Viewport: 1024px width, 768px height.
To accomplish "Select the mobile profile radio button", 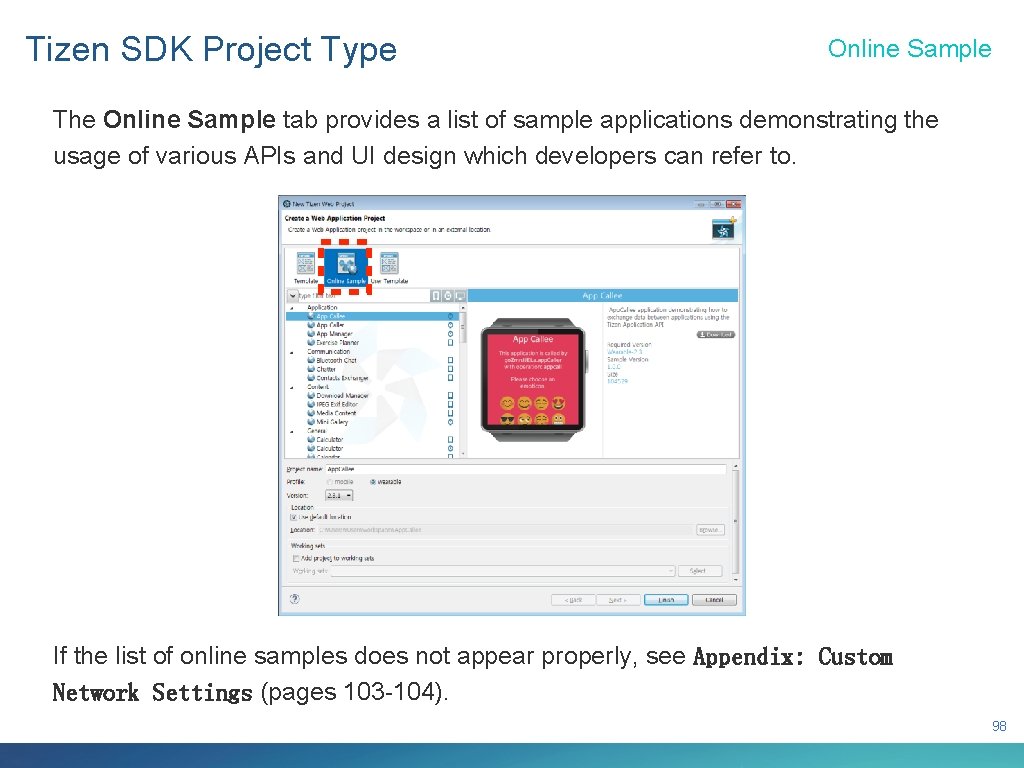I will pyautogui.click(x=330, y=482).
